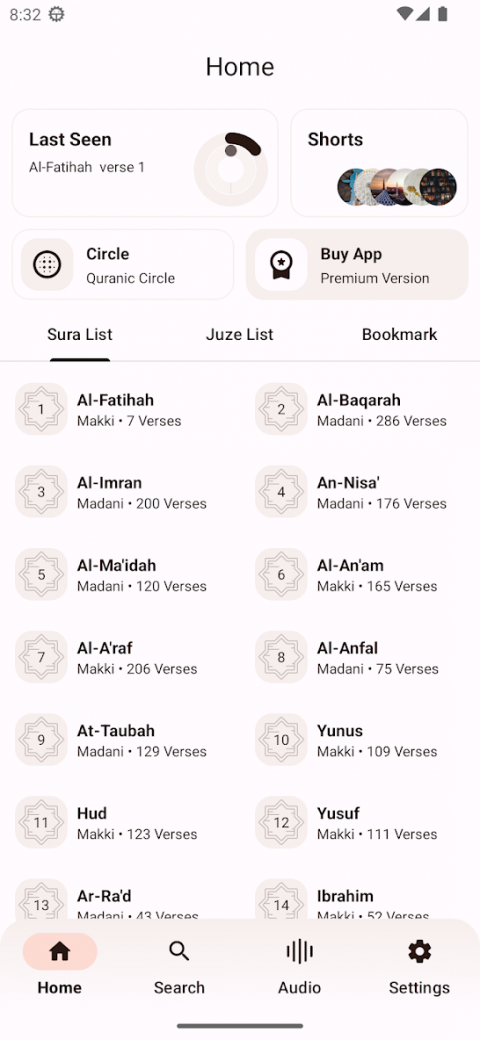Open the Last Seen Al-Fatihah card
Screen dimensions: 480x1040
pyautogui.click(x=145, y=163)
